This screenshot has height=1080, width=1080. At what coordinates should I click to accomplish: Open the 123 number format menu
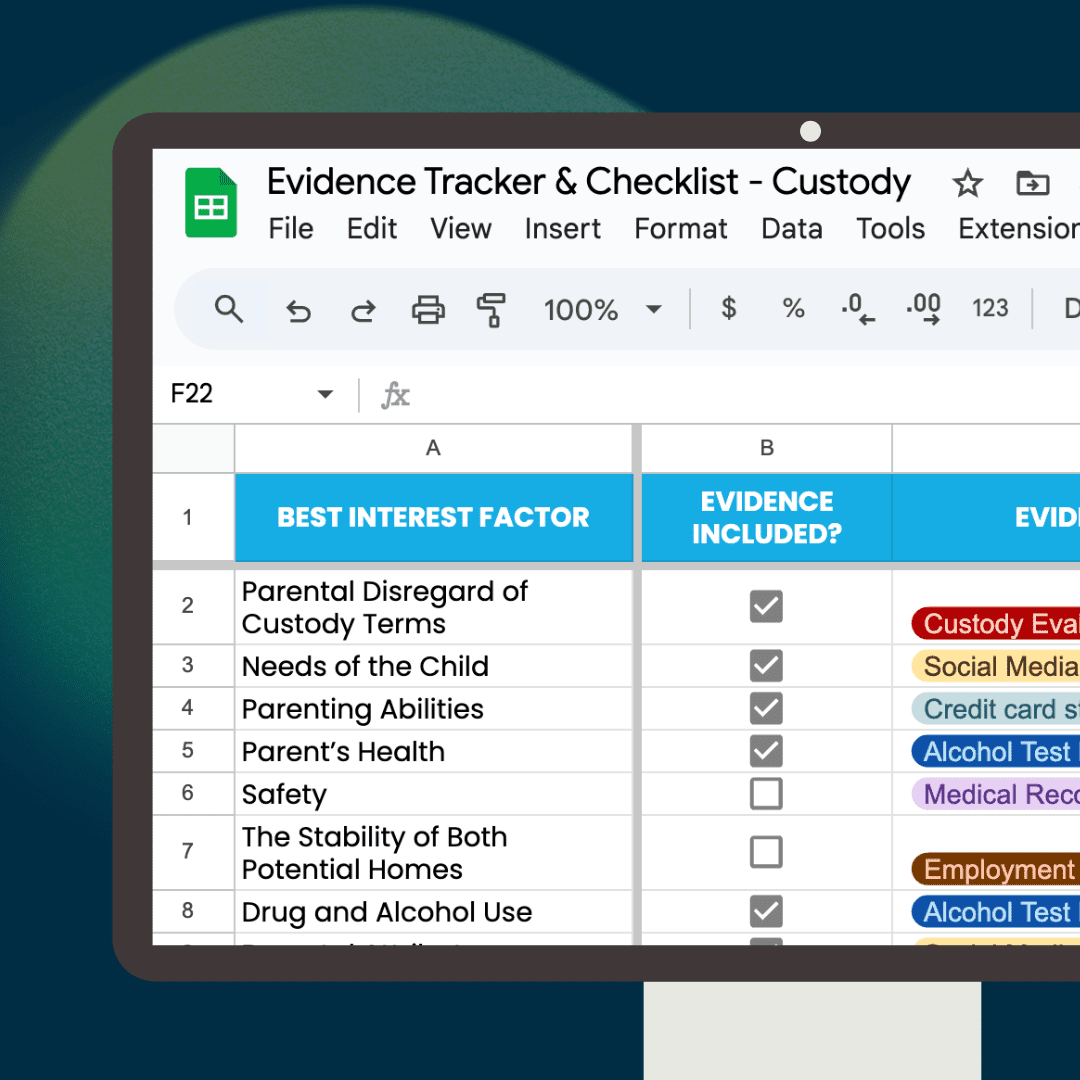(x=989, y=310)
